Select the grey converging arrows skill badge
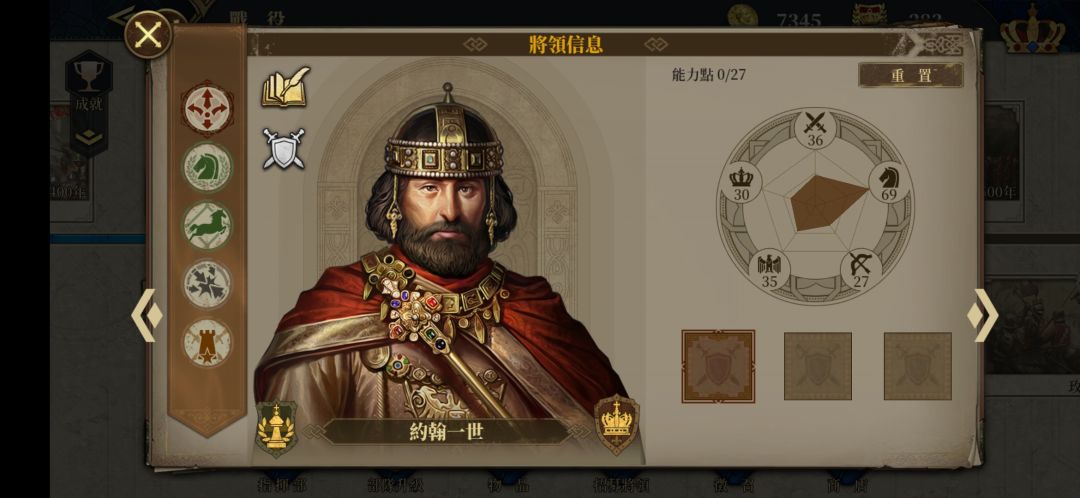Screen dimensions: 1080x498 coord(207,284)
